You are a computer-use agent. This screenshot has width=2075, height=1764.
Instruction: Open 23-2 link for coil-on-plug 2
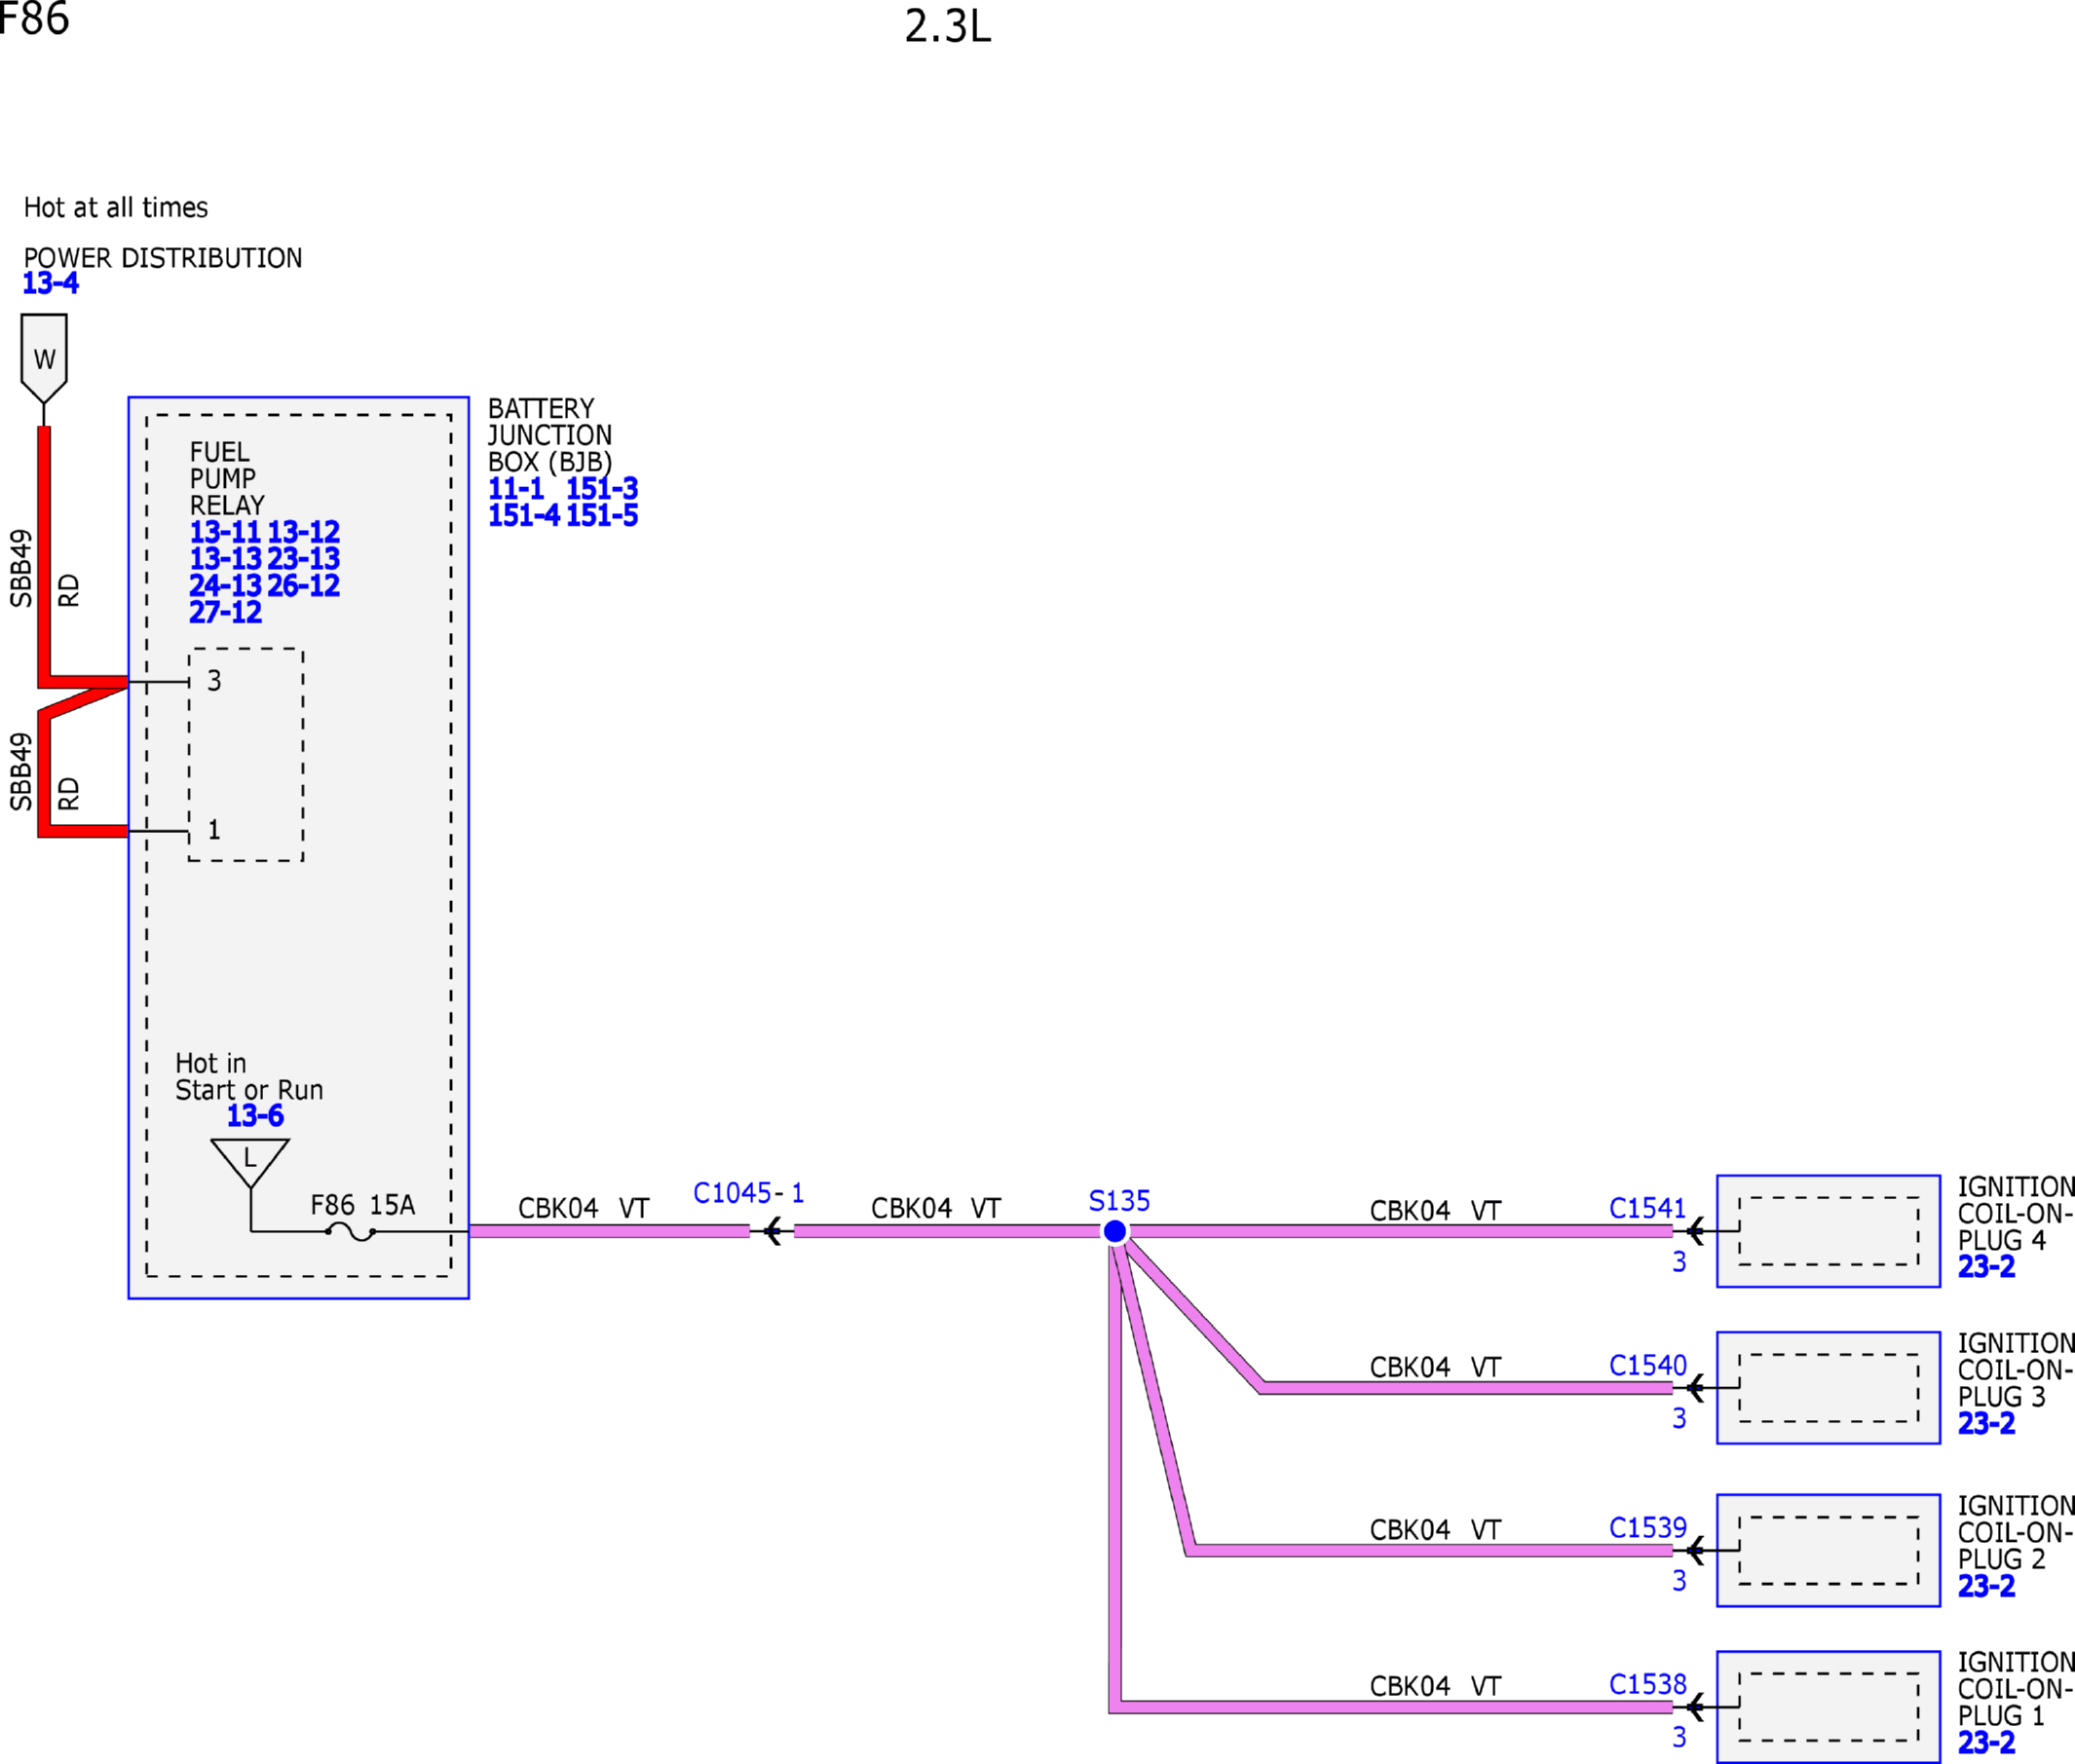1986,1586
